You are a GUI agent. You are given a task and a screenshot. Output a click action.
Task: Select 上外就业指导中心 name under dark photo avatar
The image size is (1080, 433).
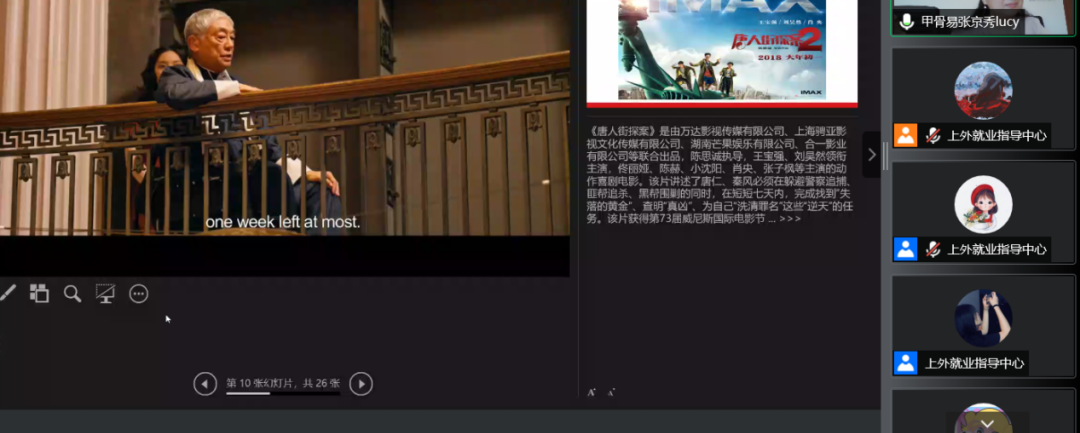[974, 363]
